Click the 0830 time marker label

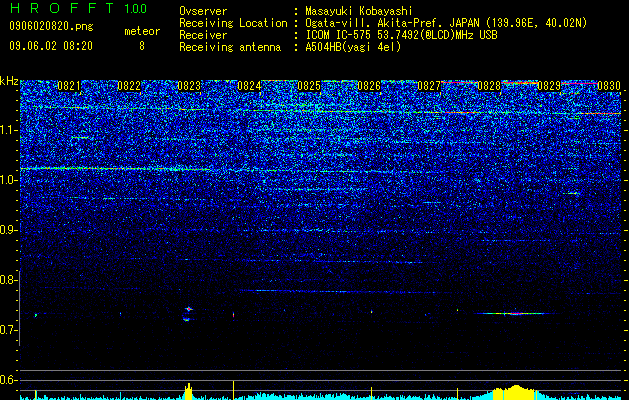609,86
